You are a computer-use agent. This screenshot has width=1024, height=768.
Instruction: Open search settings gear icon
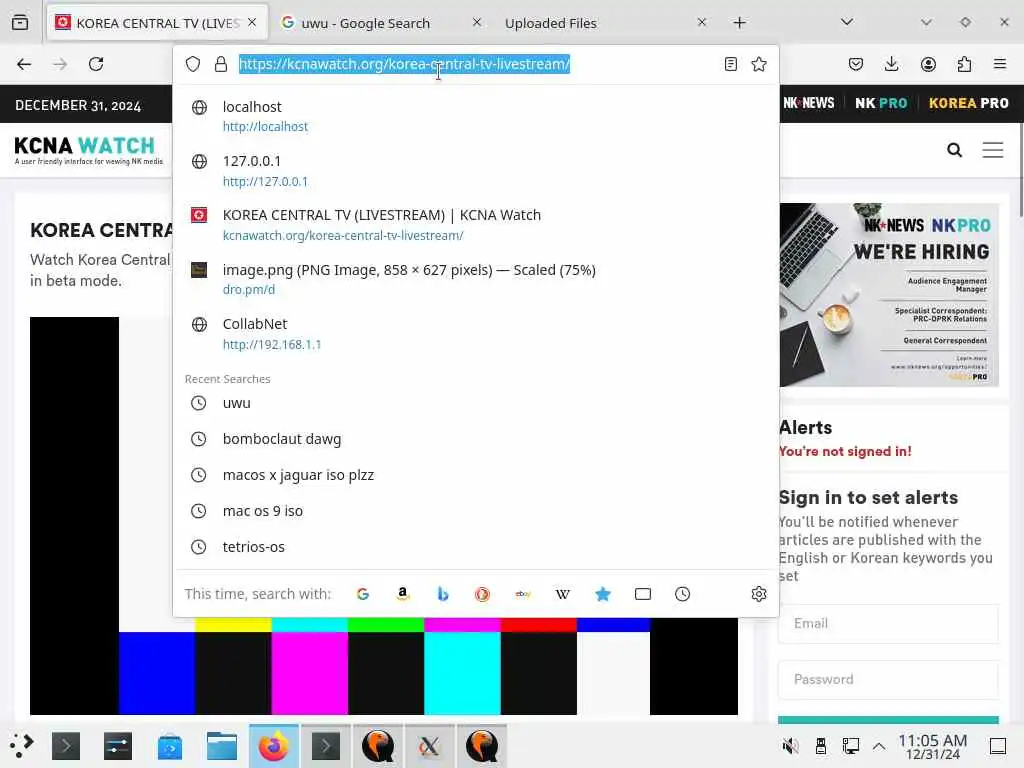tap(759, 594)
